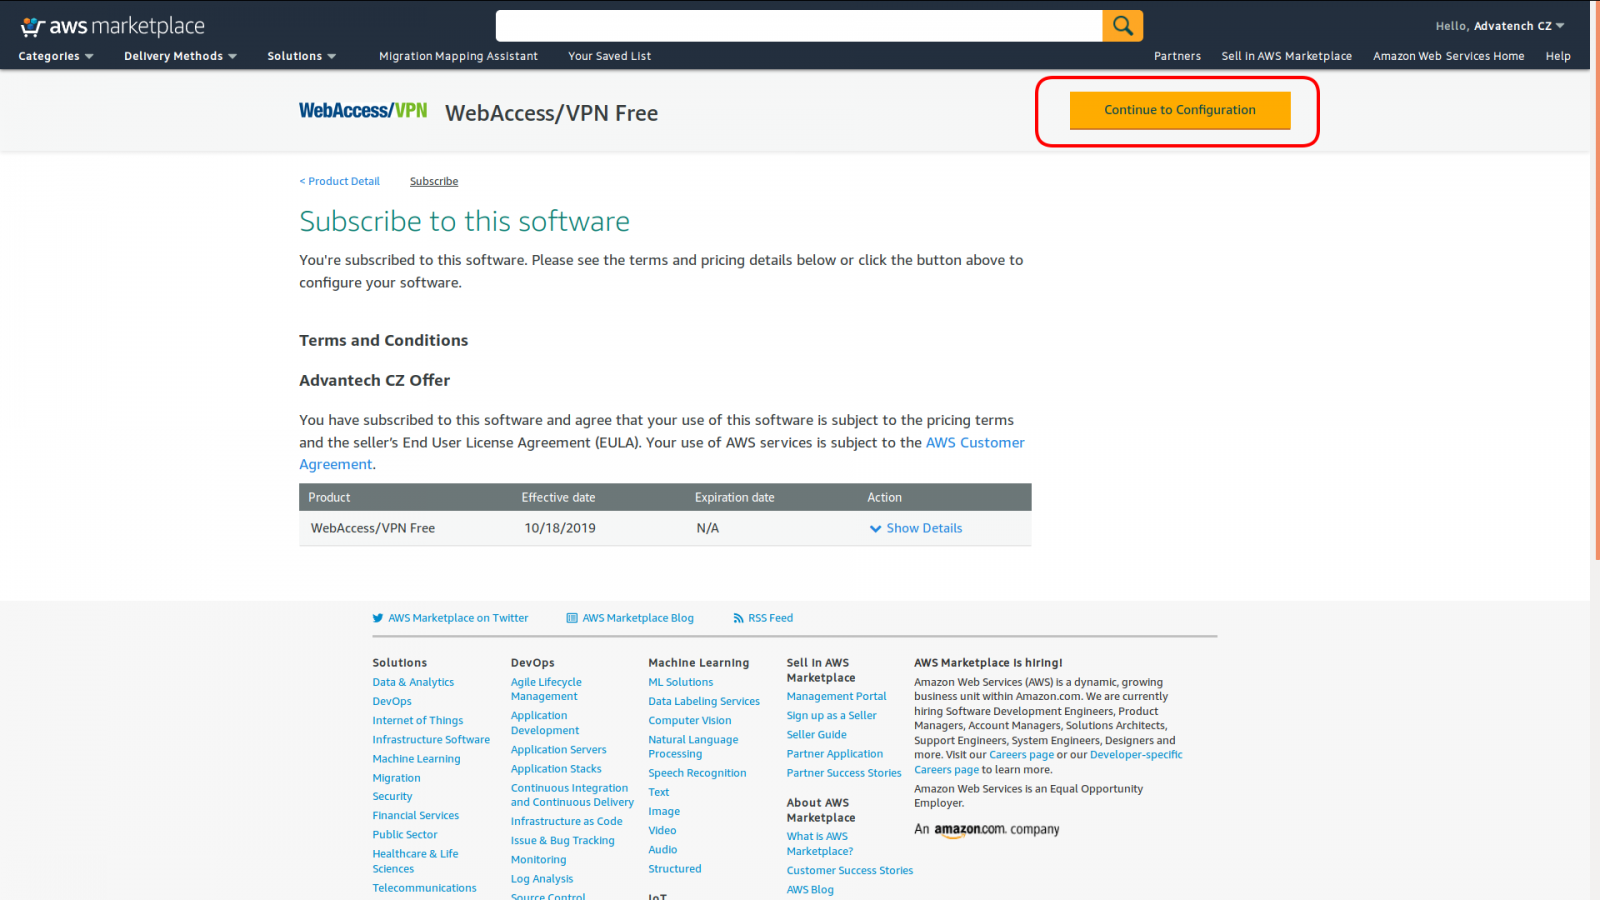Click Continue to Configuration button
This screenshot has height=900, width=1600.
pyautogui.click(x=1179, y=110)
